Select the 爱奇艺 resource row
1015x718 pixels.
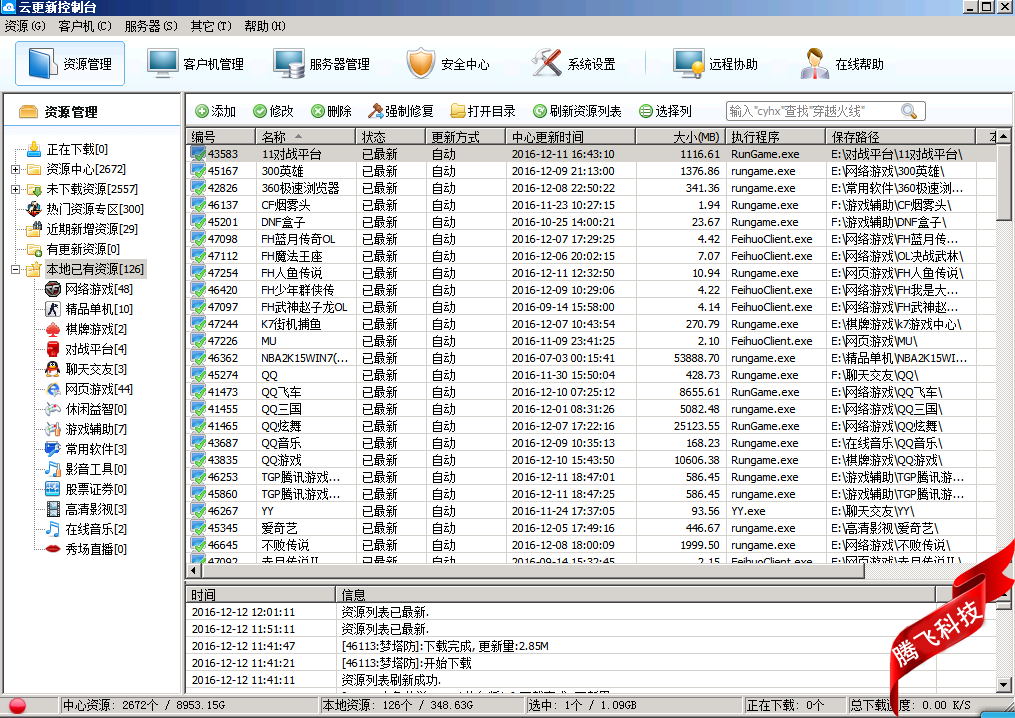592,528
